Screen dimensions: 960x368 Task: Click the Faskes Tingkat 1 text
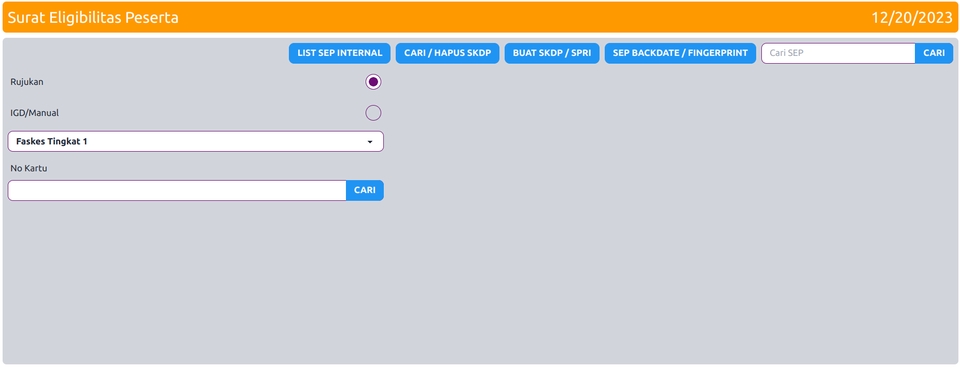[x=51, y=141]
